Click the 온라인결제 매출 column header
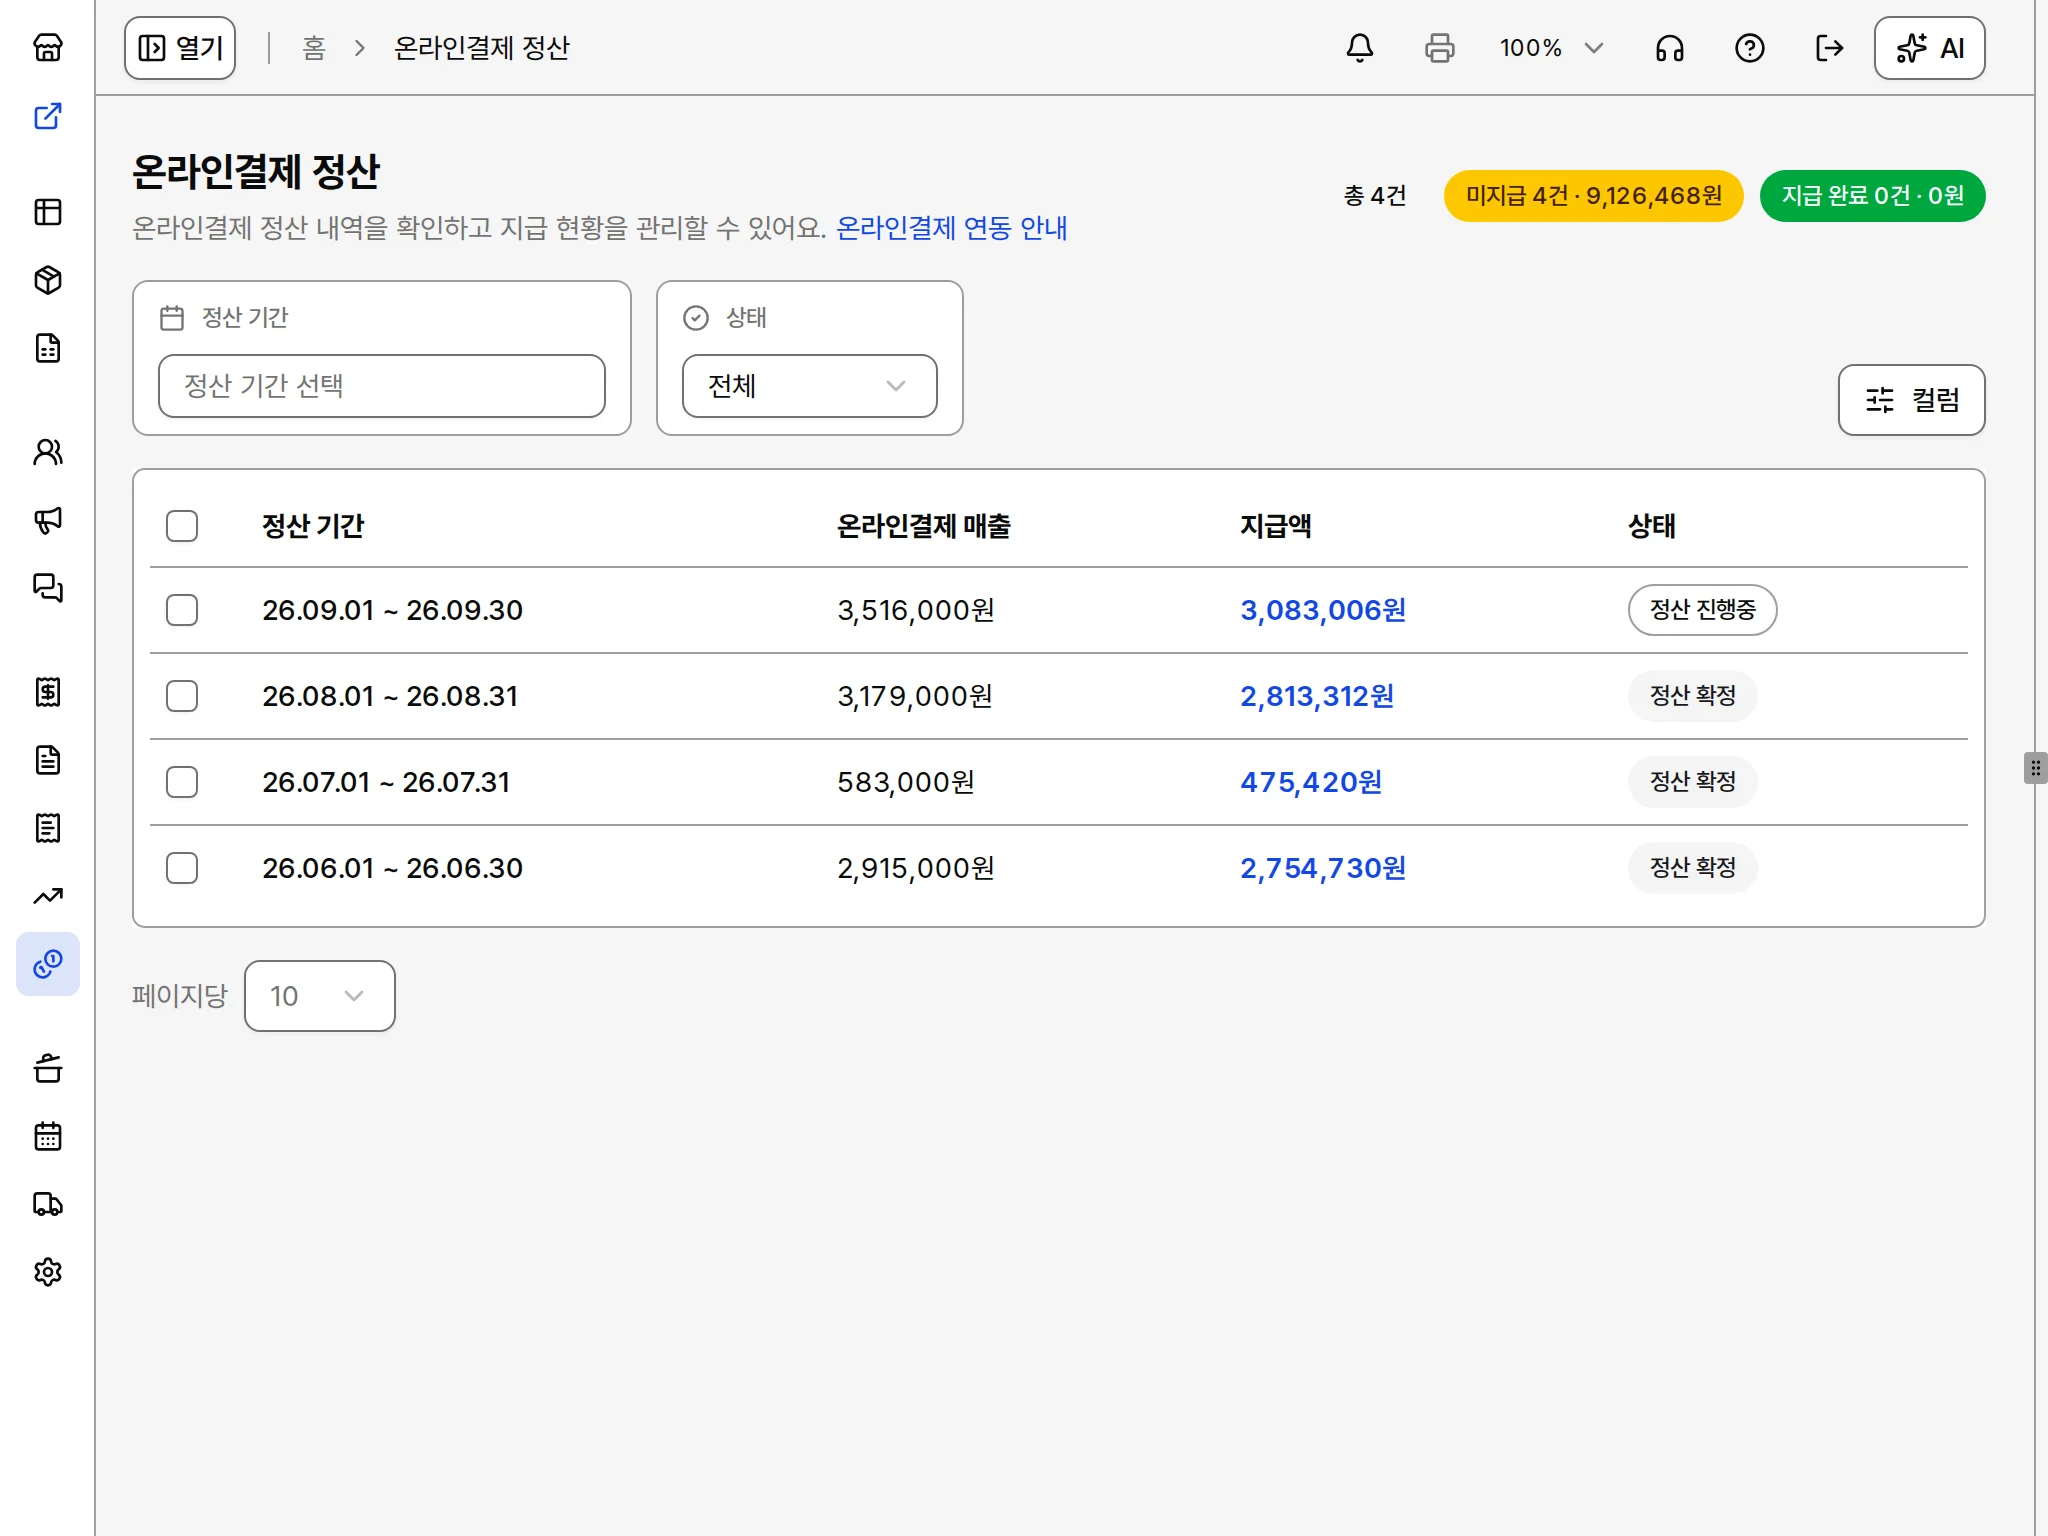Image resolution: width=2048 pixels, height=1536 pixels. pos(924,526)
